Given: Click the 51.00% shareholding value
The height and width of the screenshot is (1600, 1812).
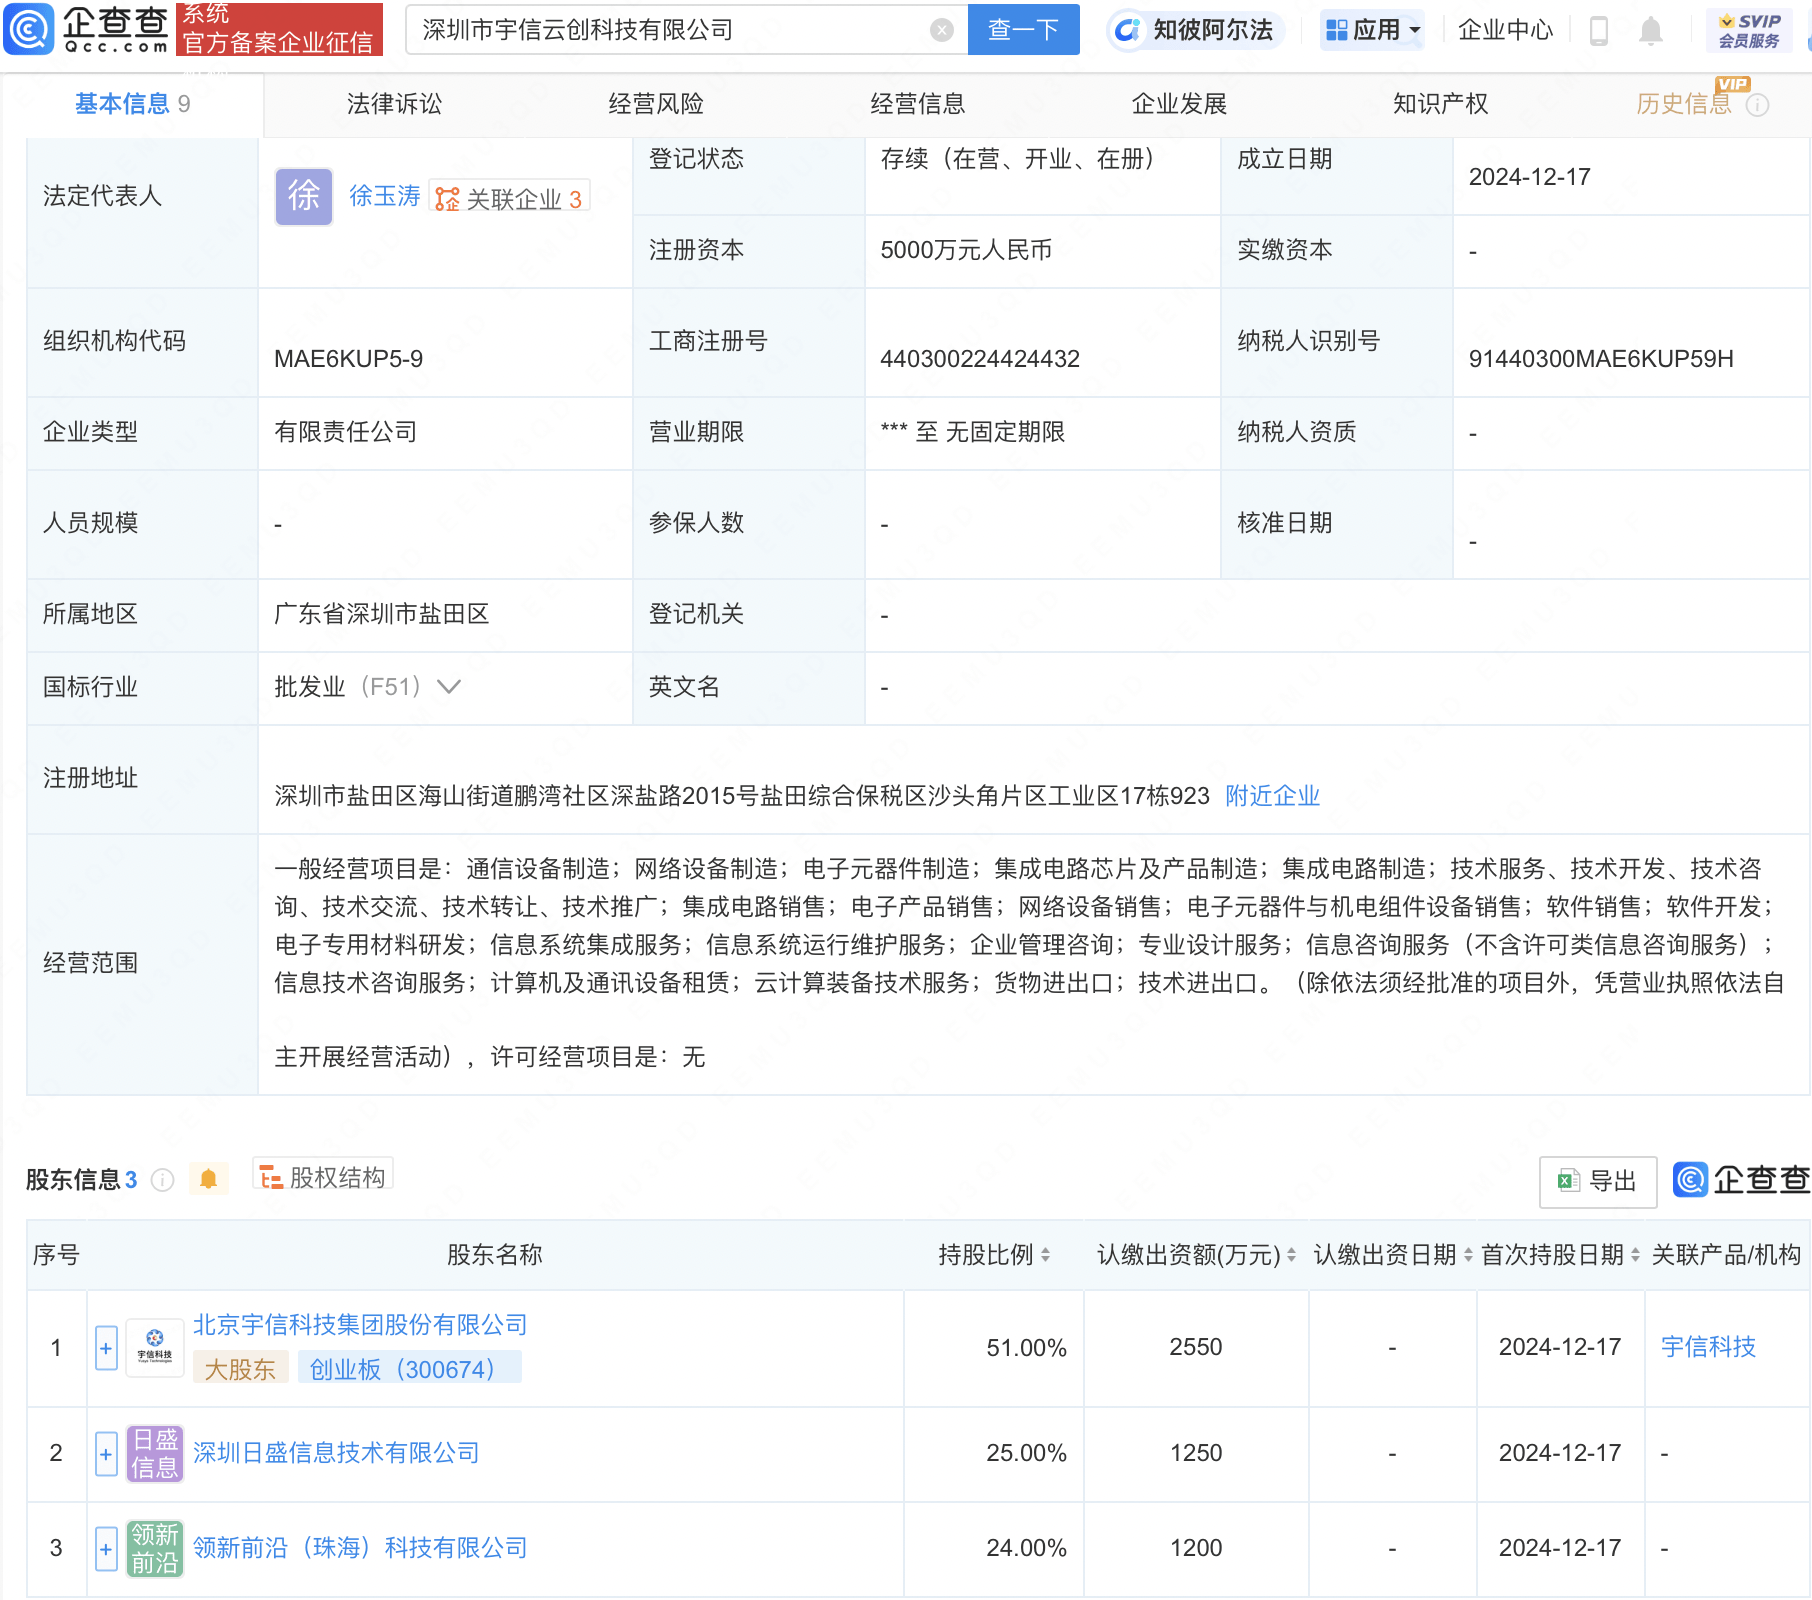Looking at the screenshot, I should click(1026, 1348).
